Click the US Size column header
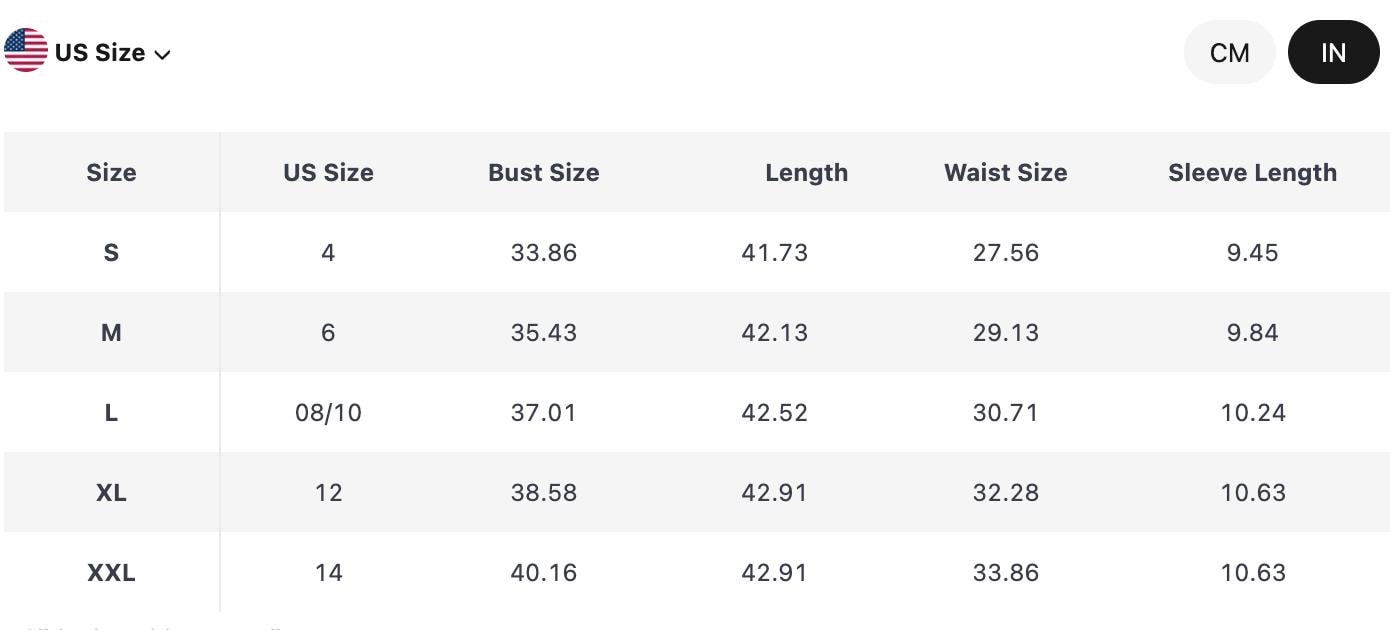The height and width of the screenshot is (630, 1390). (x=328, y=172)
